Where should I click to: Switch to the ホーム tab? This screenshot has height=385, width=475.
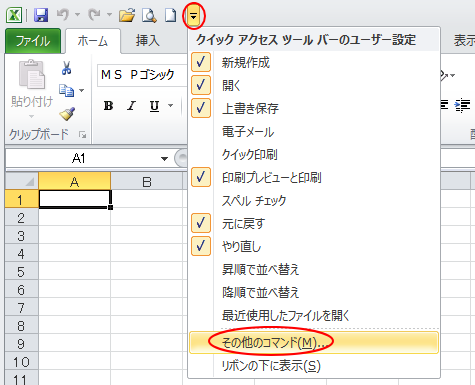(93, 41)
